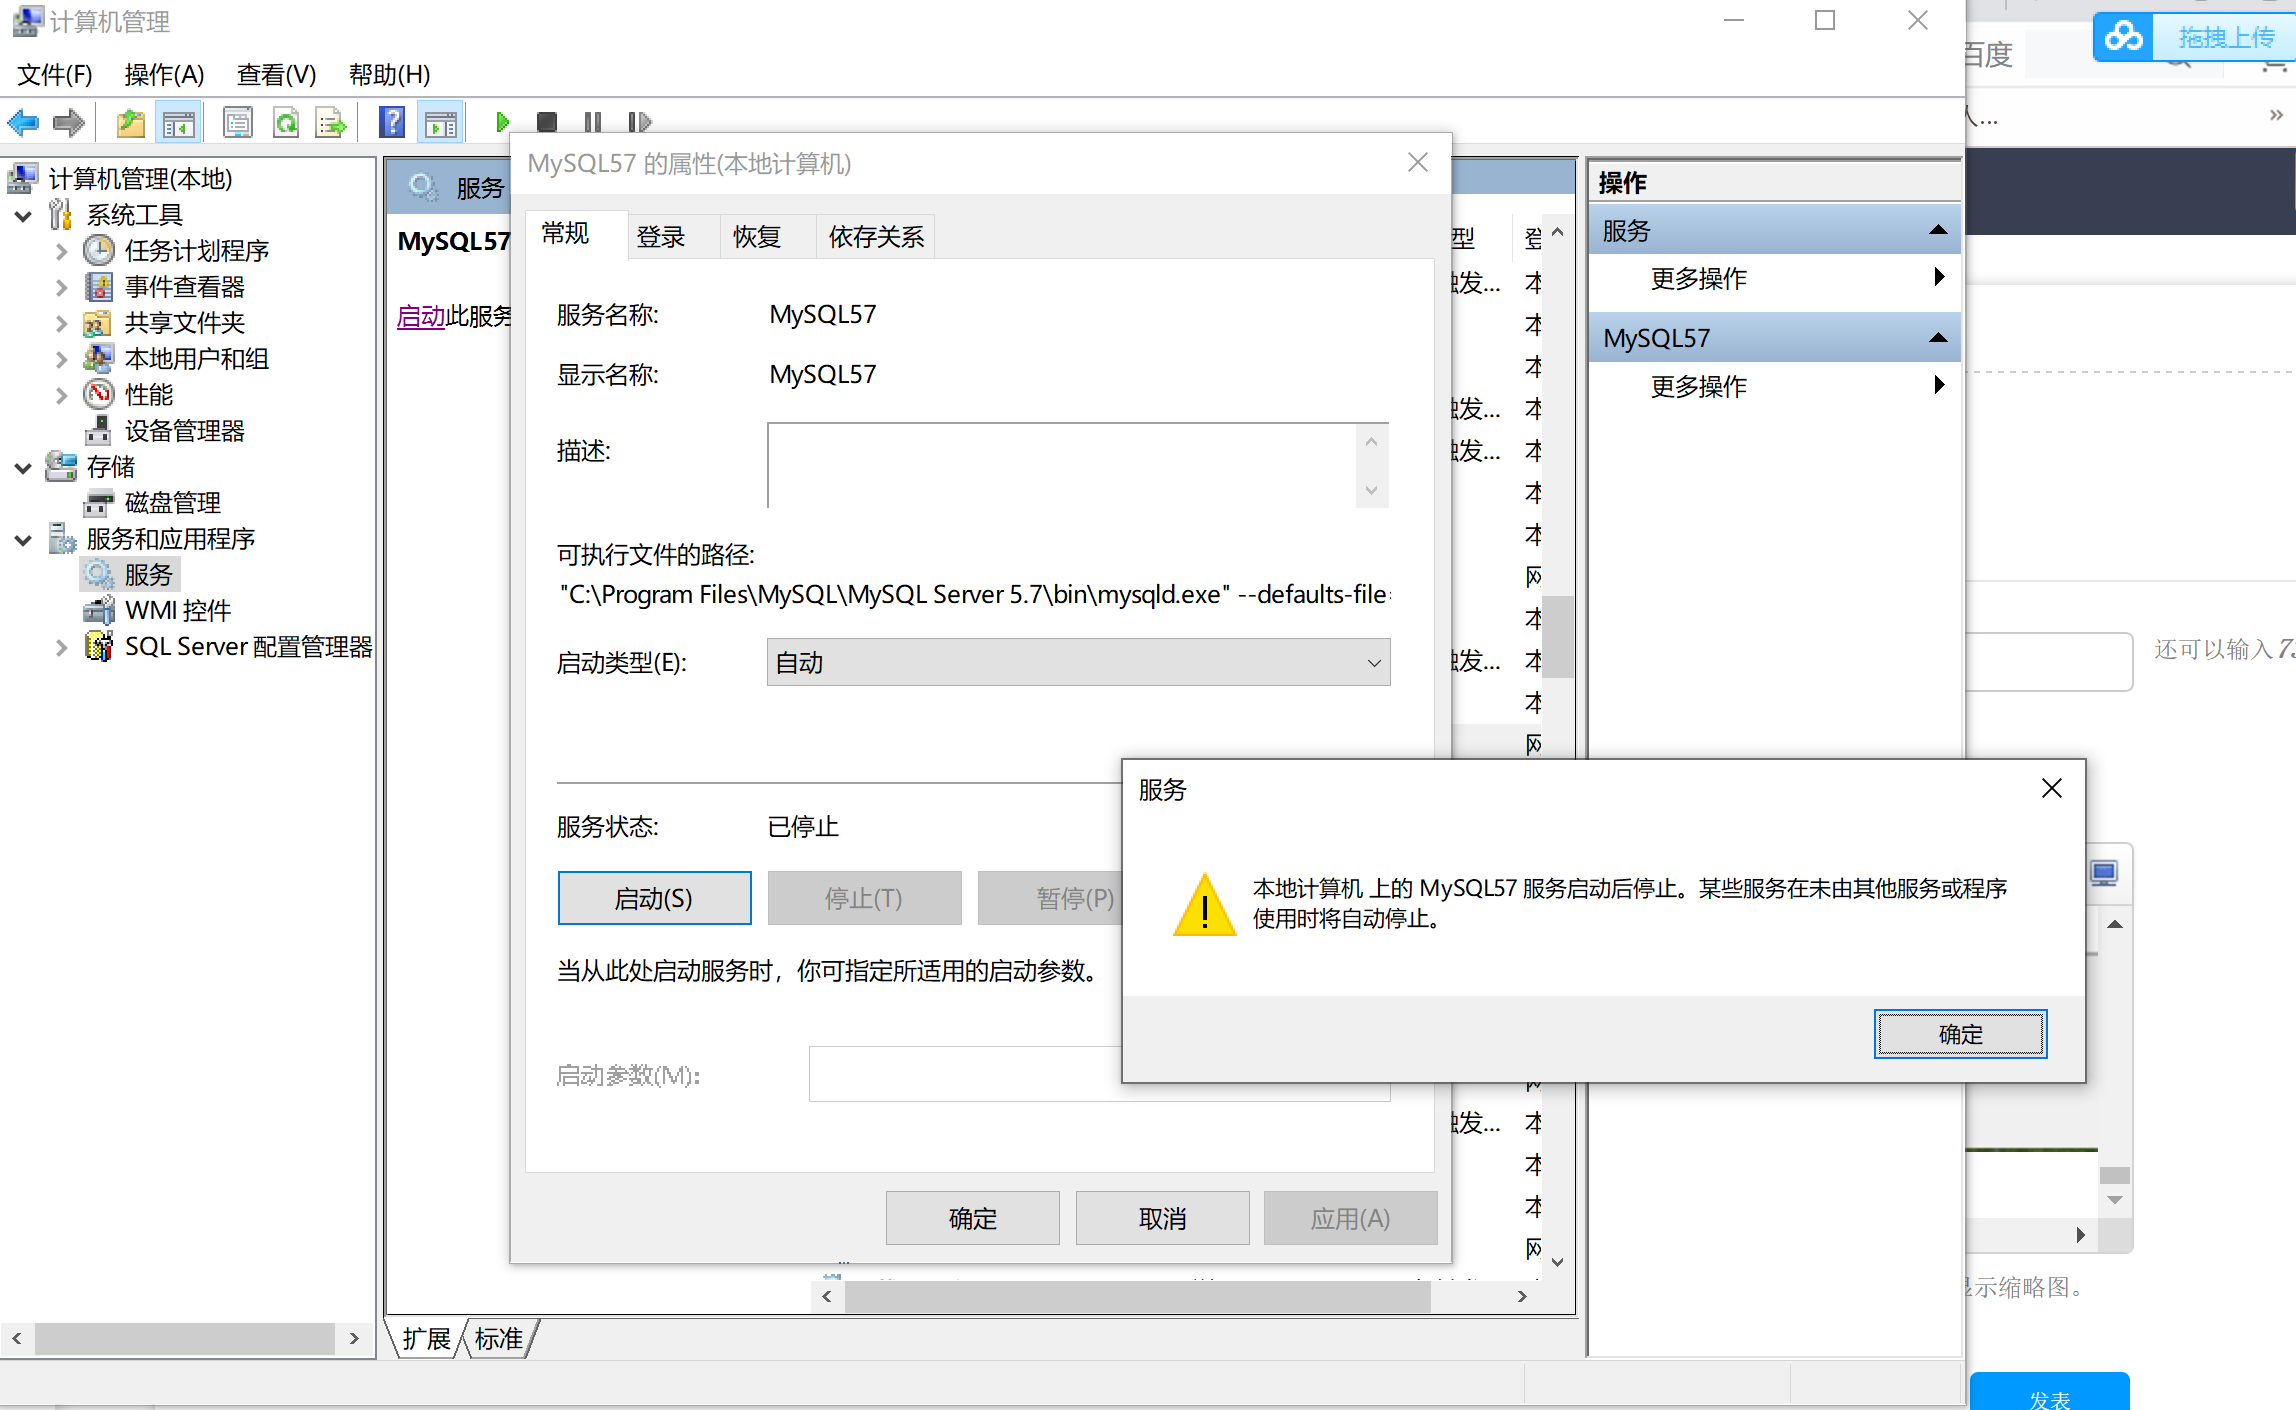2296x1410 pixels.
Task: Click 取消 in MySQL57 properties dialog
Action: pyautogui.click(x=1162, y=1218)
